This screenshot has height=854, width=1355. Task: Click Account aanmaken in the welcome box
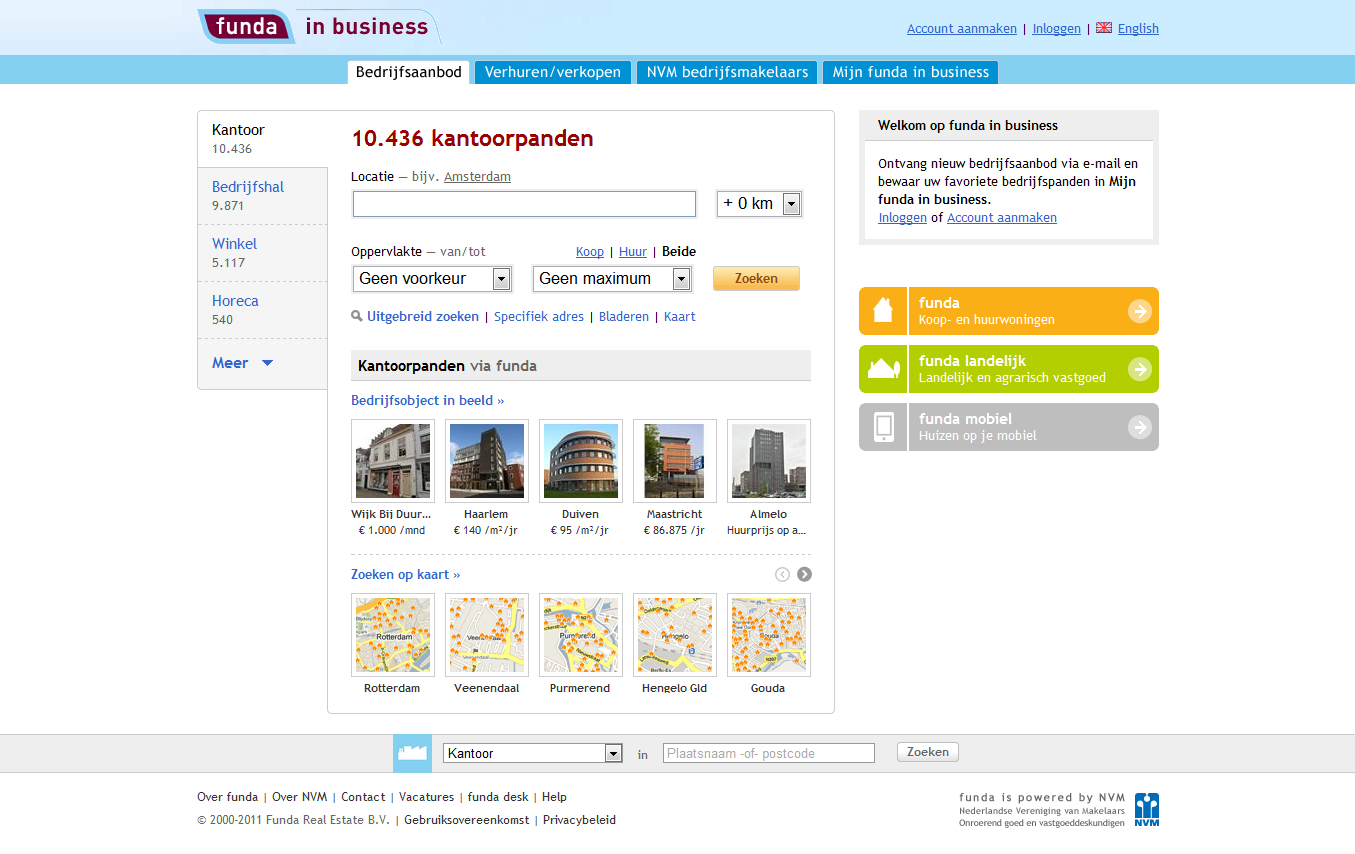point(1002,217)
